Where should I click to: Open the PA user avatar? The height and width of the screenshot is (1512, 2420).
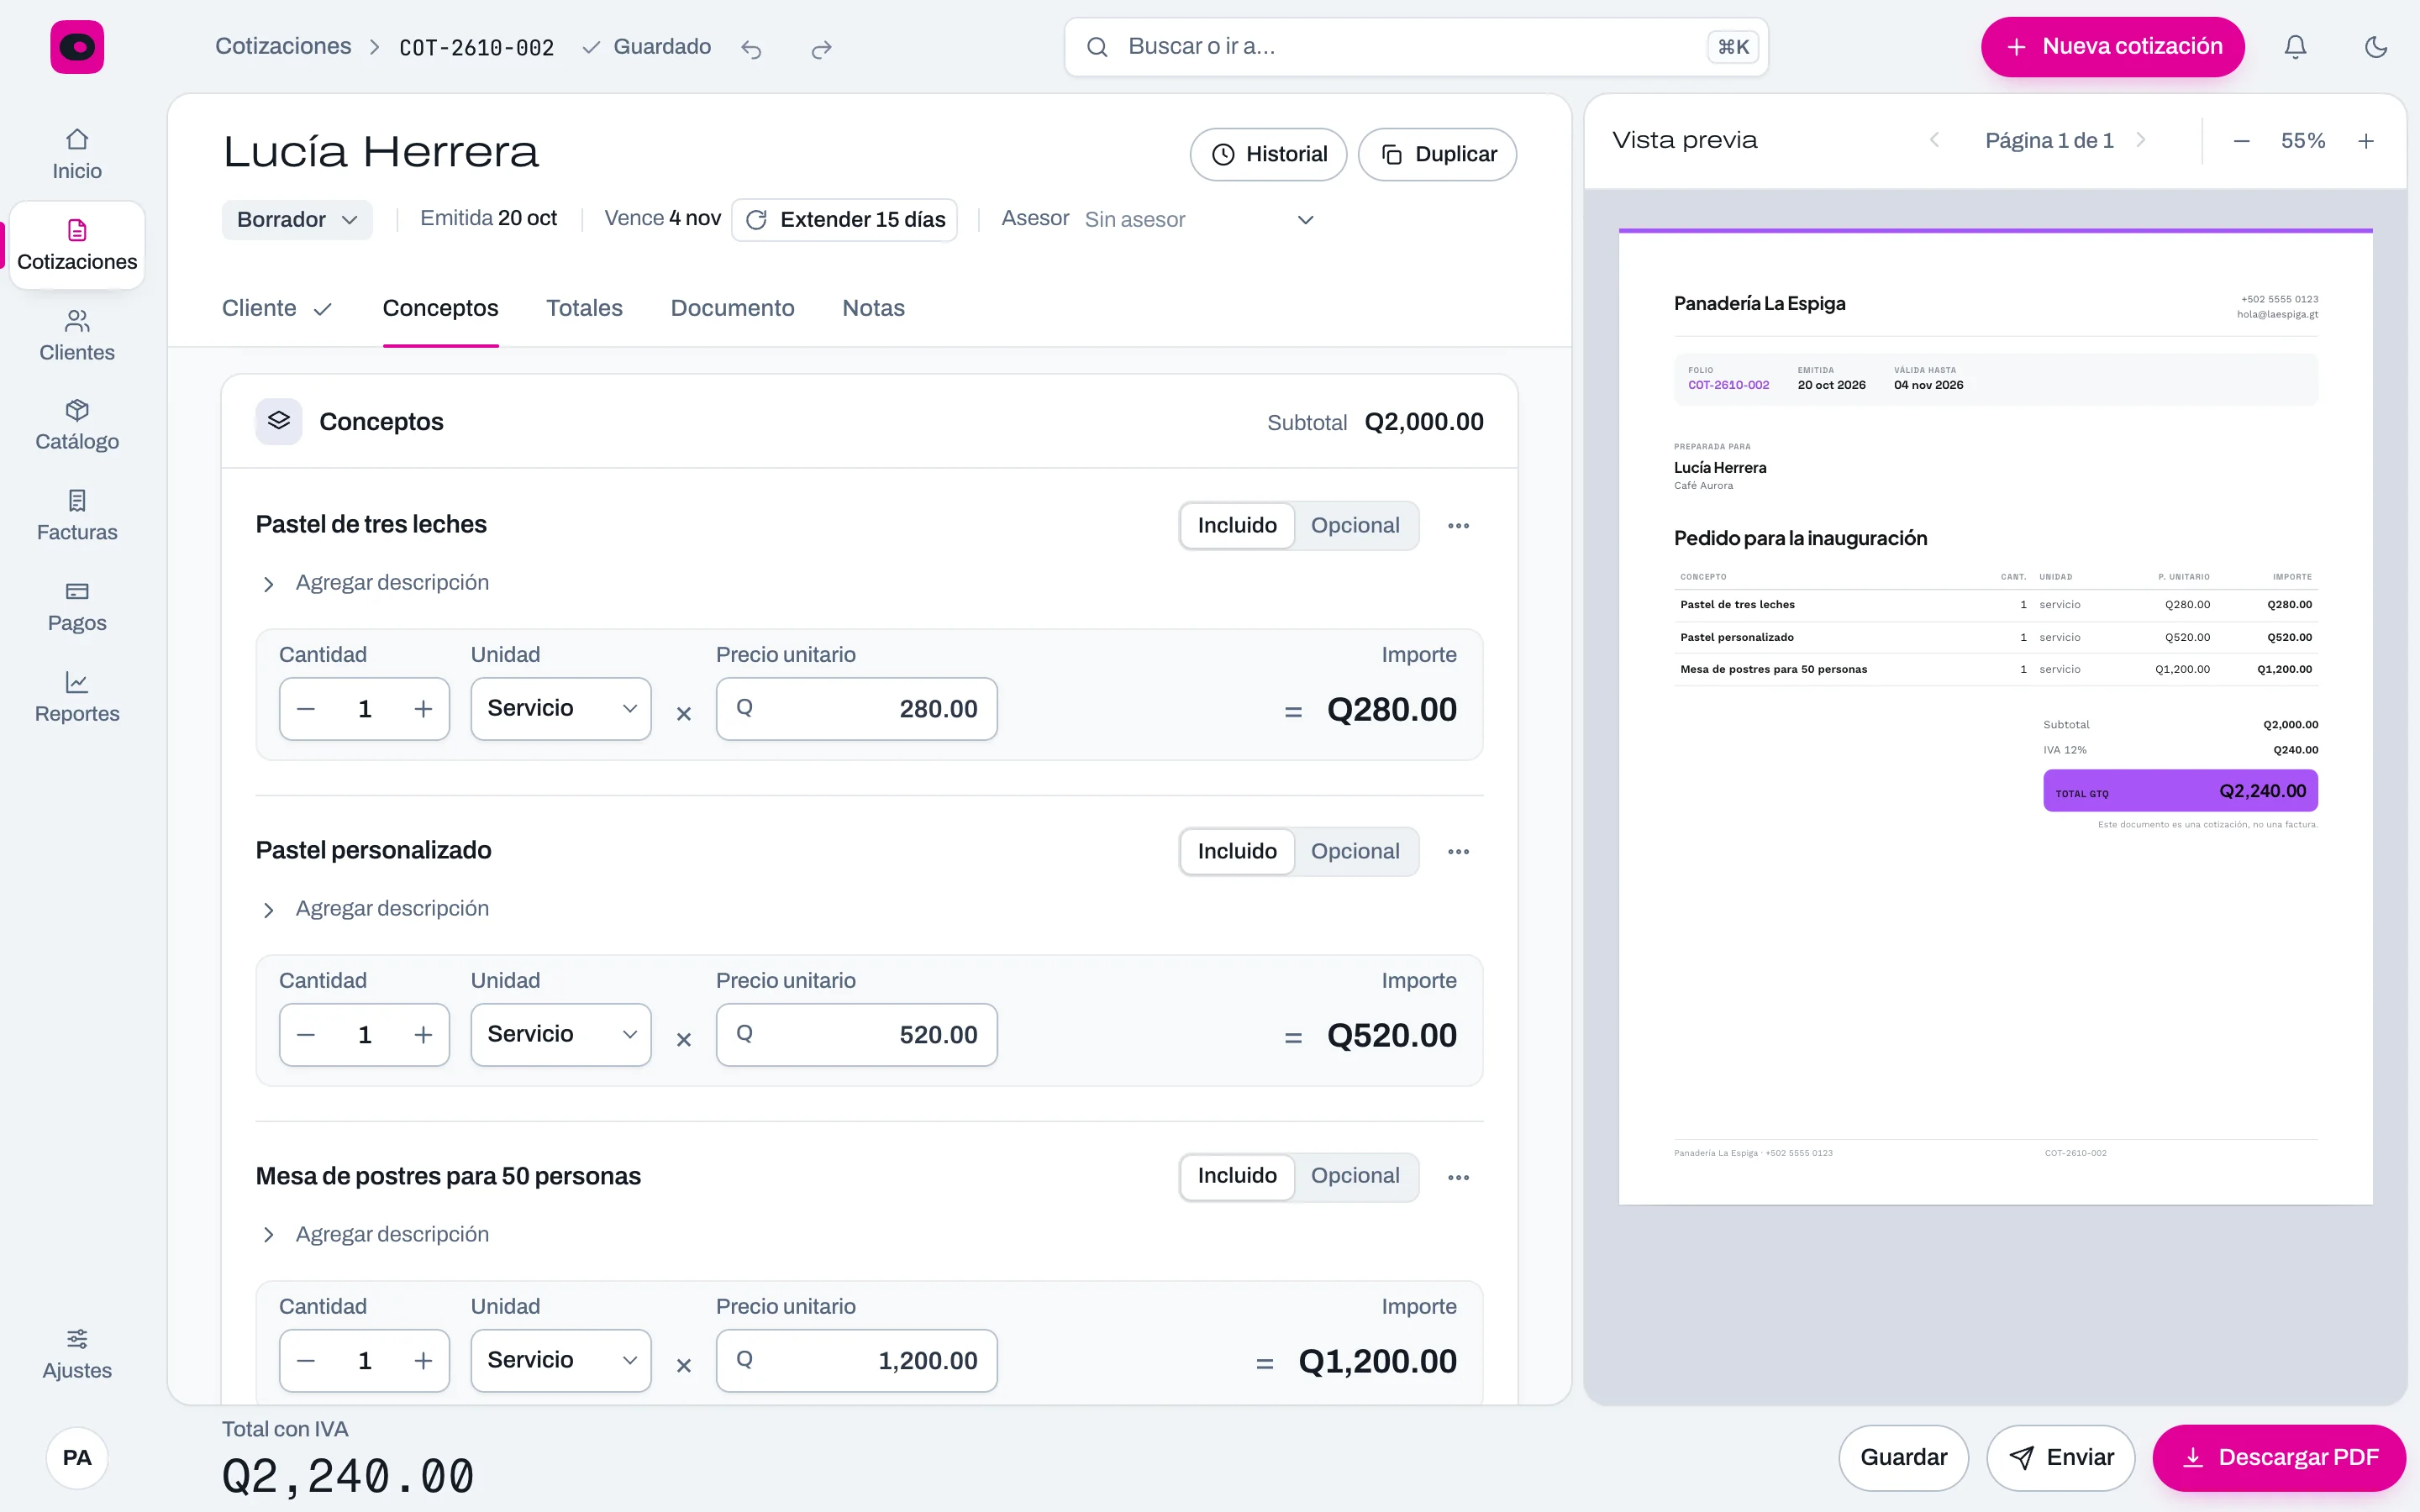pyautogui.click(x=77, y=1457)
